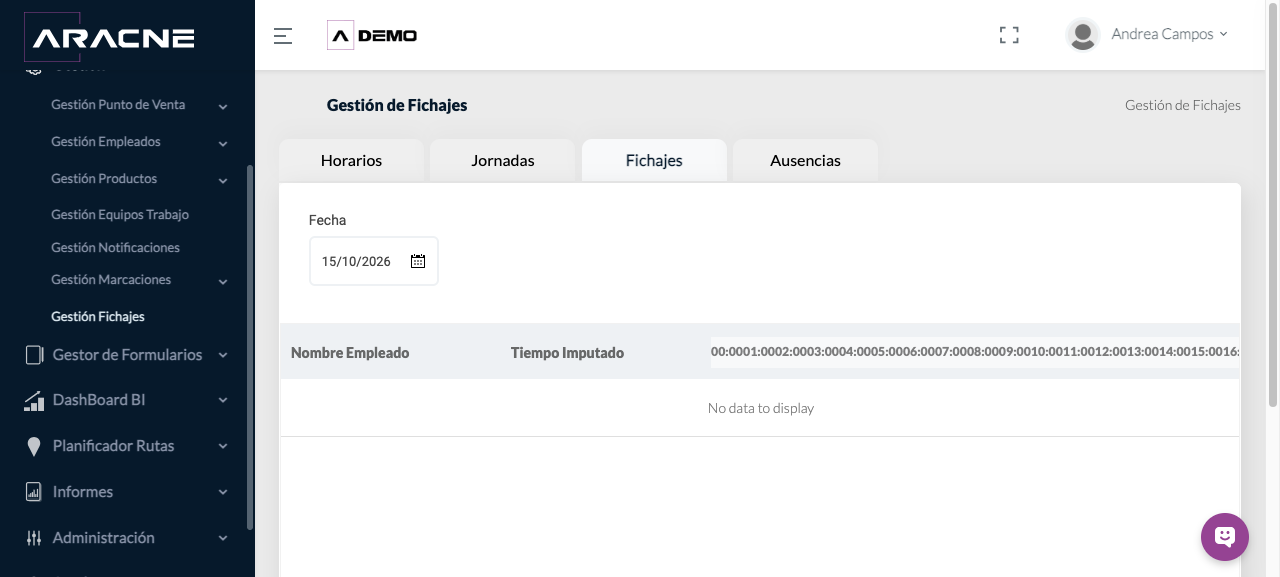This screenshot has width=1280, height=577.
Task: Open Gestor de Formularios section
Action: click(127, 355)
